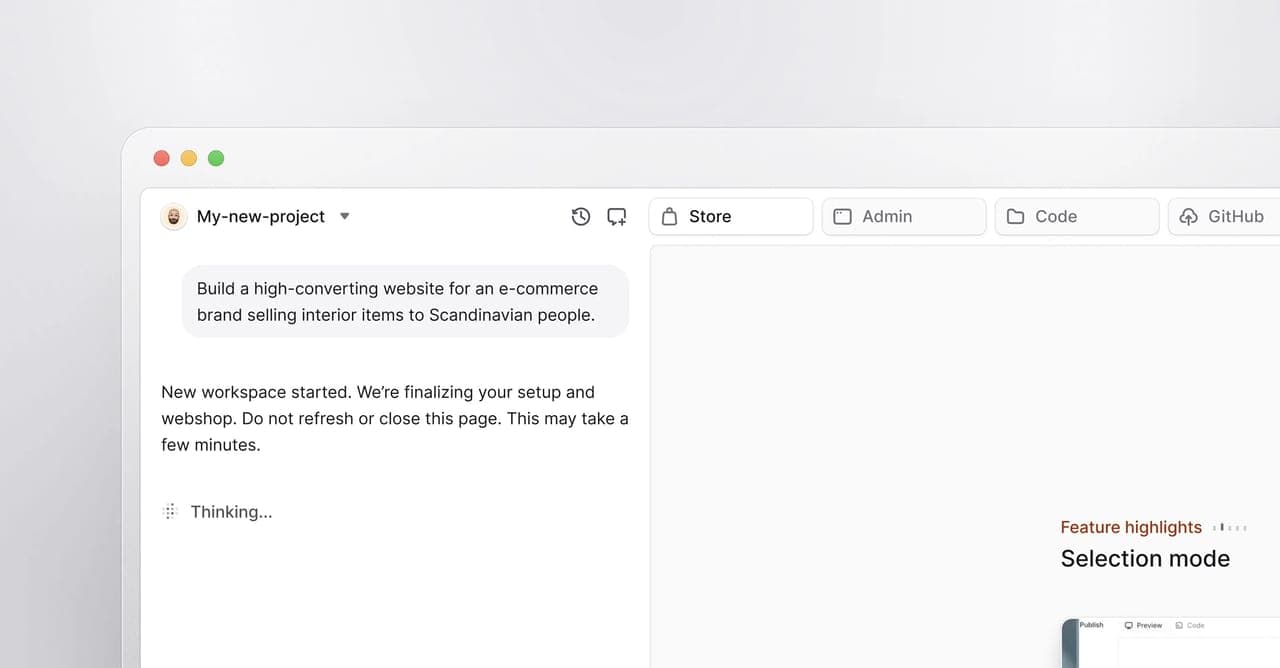Image resolution: width=1280 pixels, height=668 pixels.
Task: Maximize the window with the green button
Action: point(216,158)
